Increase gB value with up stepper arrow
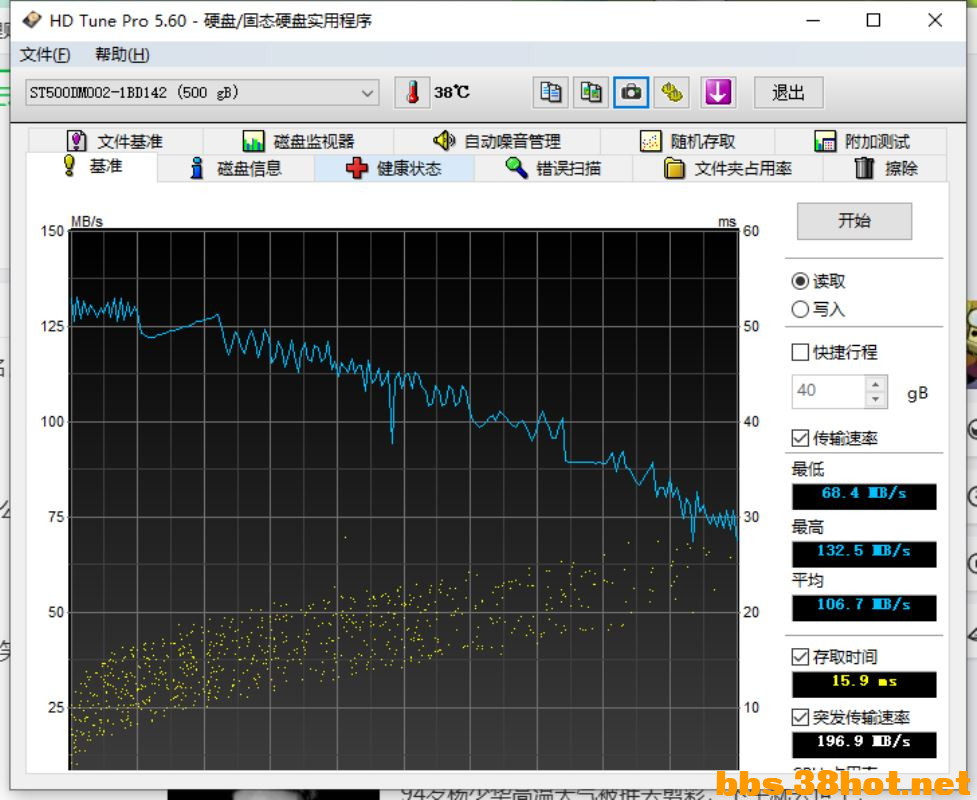The image size is (977, 800). pyautogui.click(x=875, y=384)
